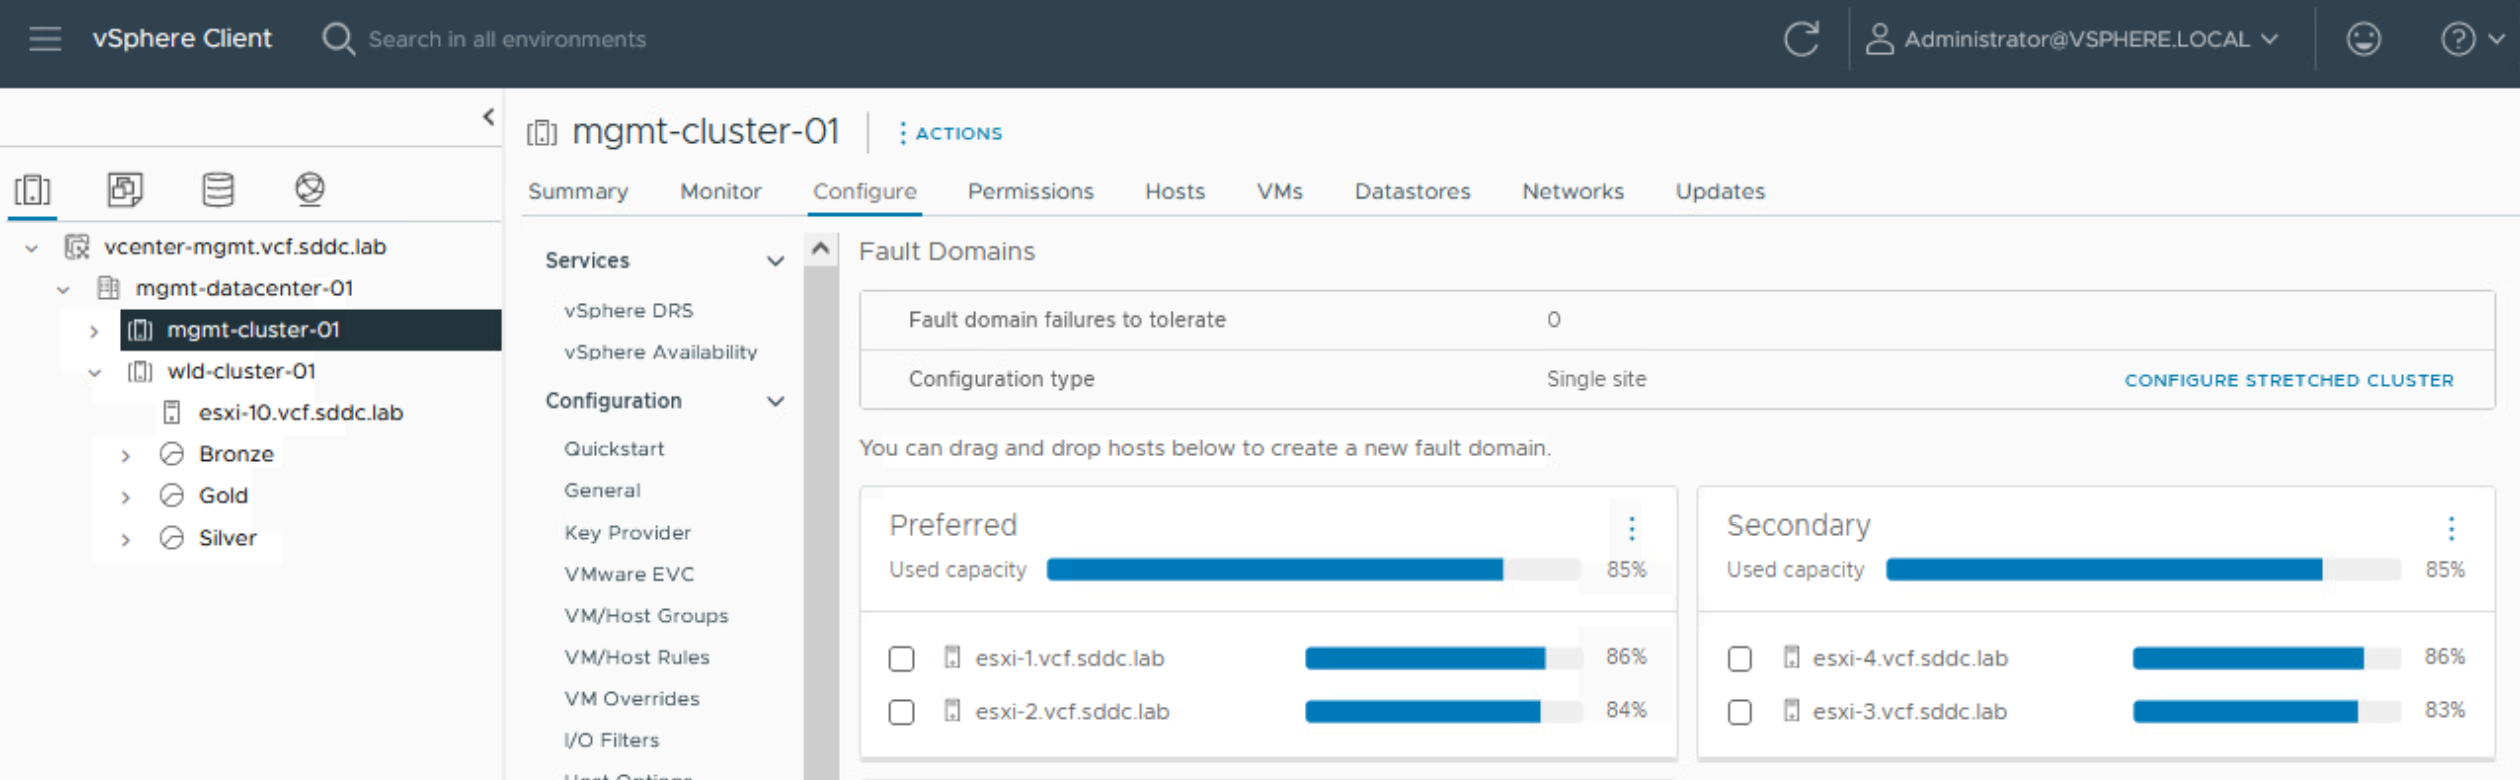Expand the Silver resource pool
2520x780 pixels.
coord(125,540)
